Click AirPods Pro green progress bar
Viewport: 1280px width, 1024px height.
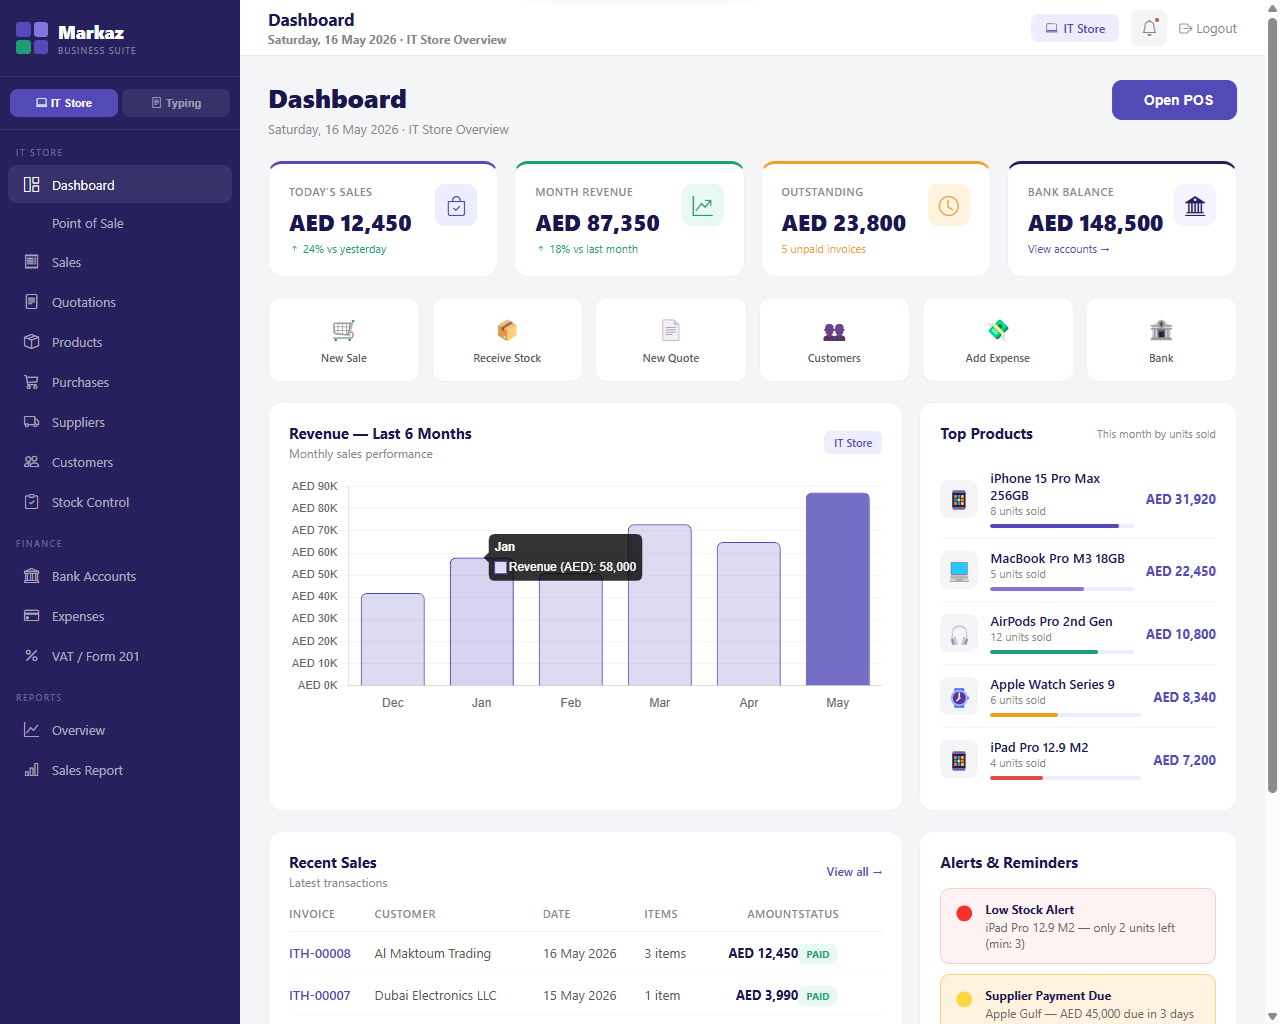pyautogui.click(x=1062, y=652)
